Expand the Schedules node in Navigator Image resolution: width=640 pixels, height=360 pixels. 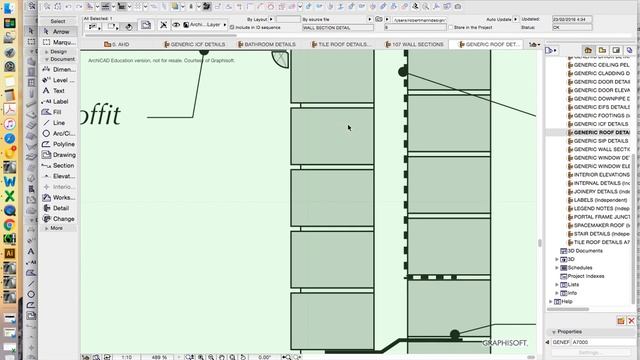pos(557,268)
